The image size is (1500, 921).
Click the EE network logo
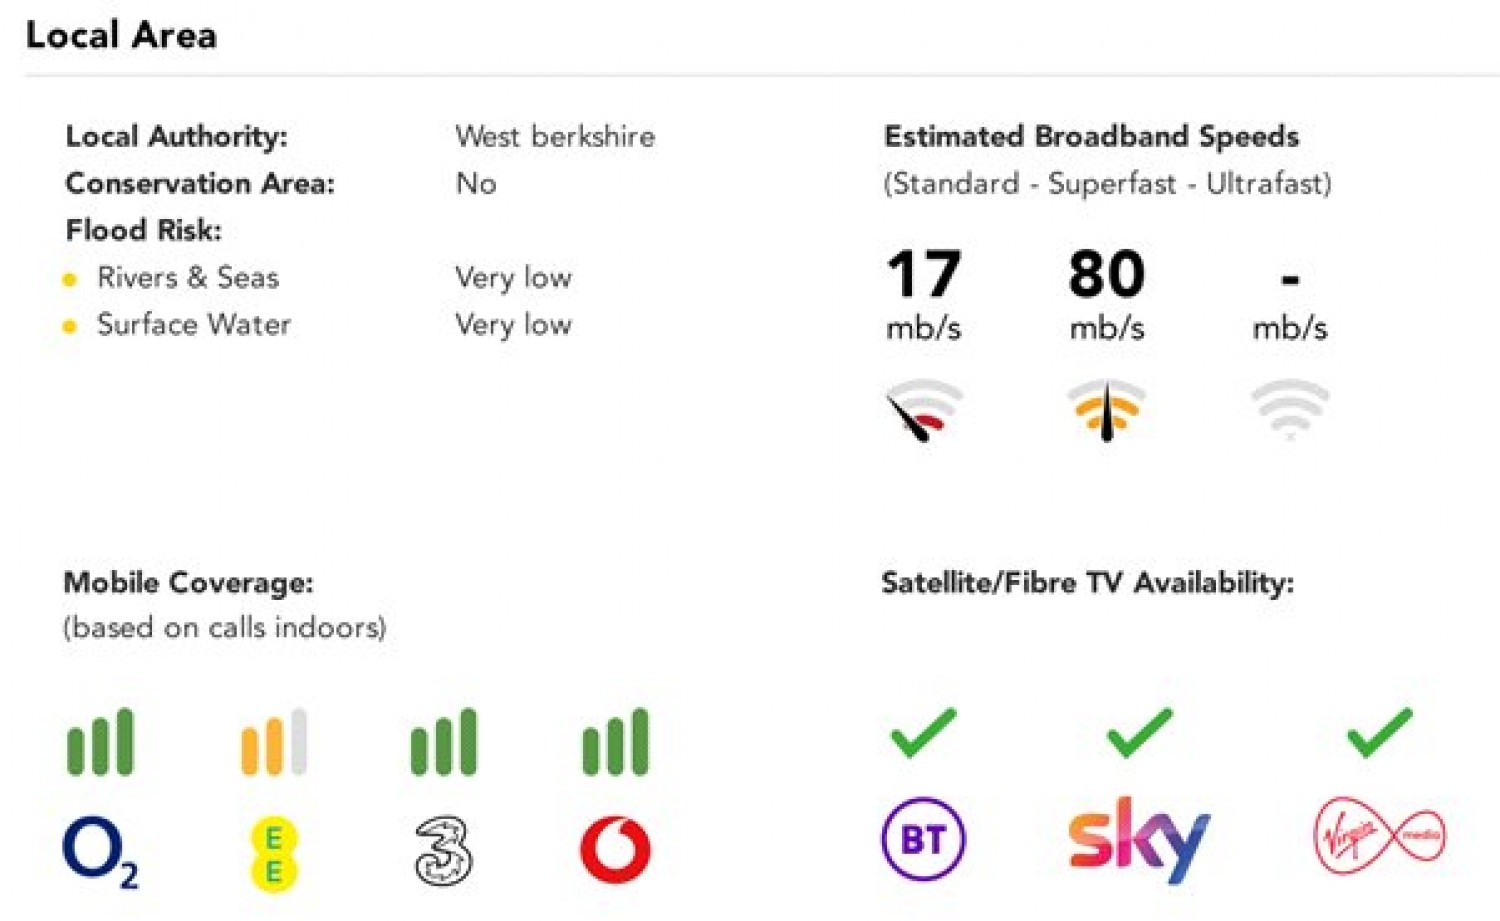pos(273,853)
